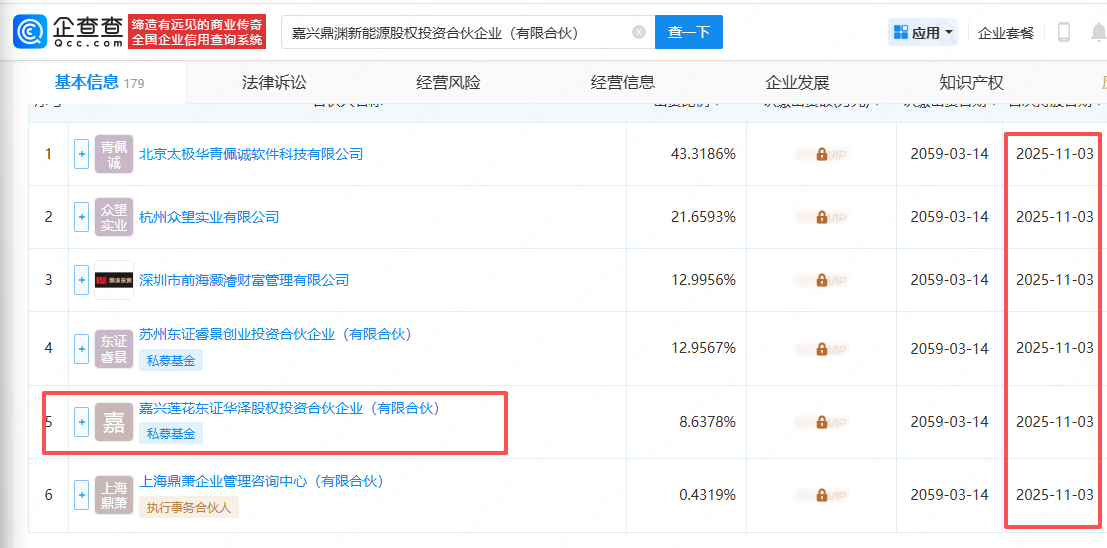The width and height of the screenshot is (1107, 548).
Task: Open 深圳市前海灏濬财富管理有限公司 link
Action: [x=244, y=280]
